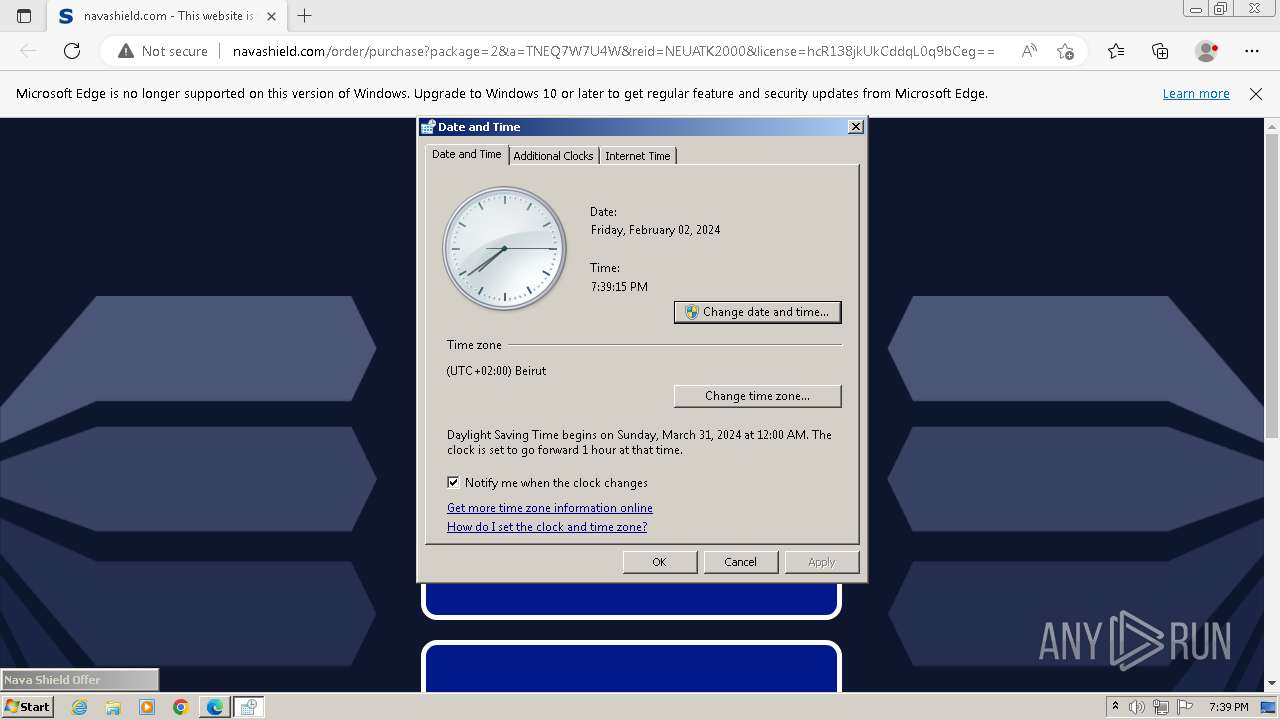Click the date Friday, February 02, 2024
The image size is (1280, 720).
coord(656,230)
